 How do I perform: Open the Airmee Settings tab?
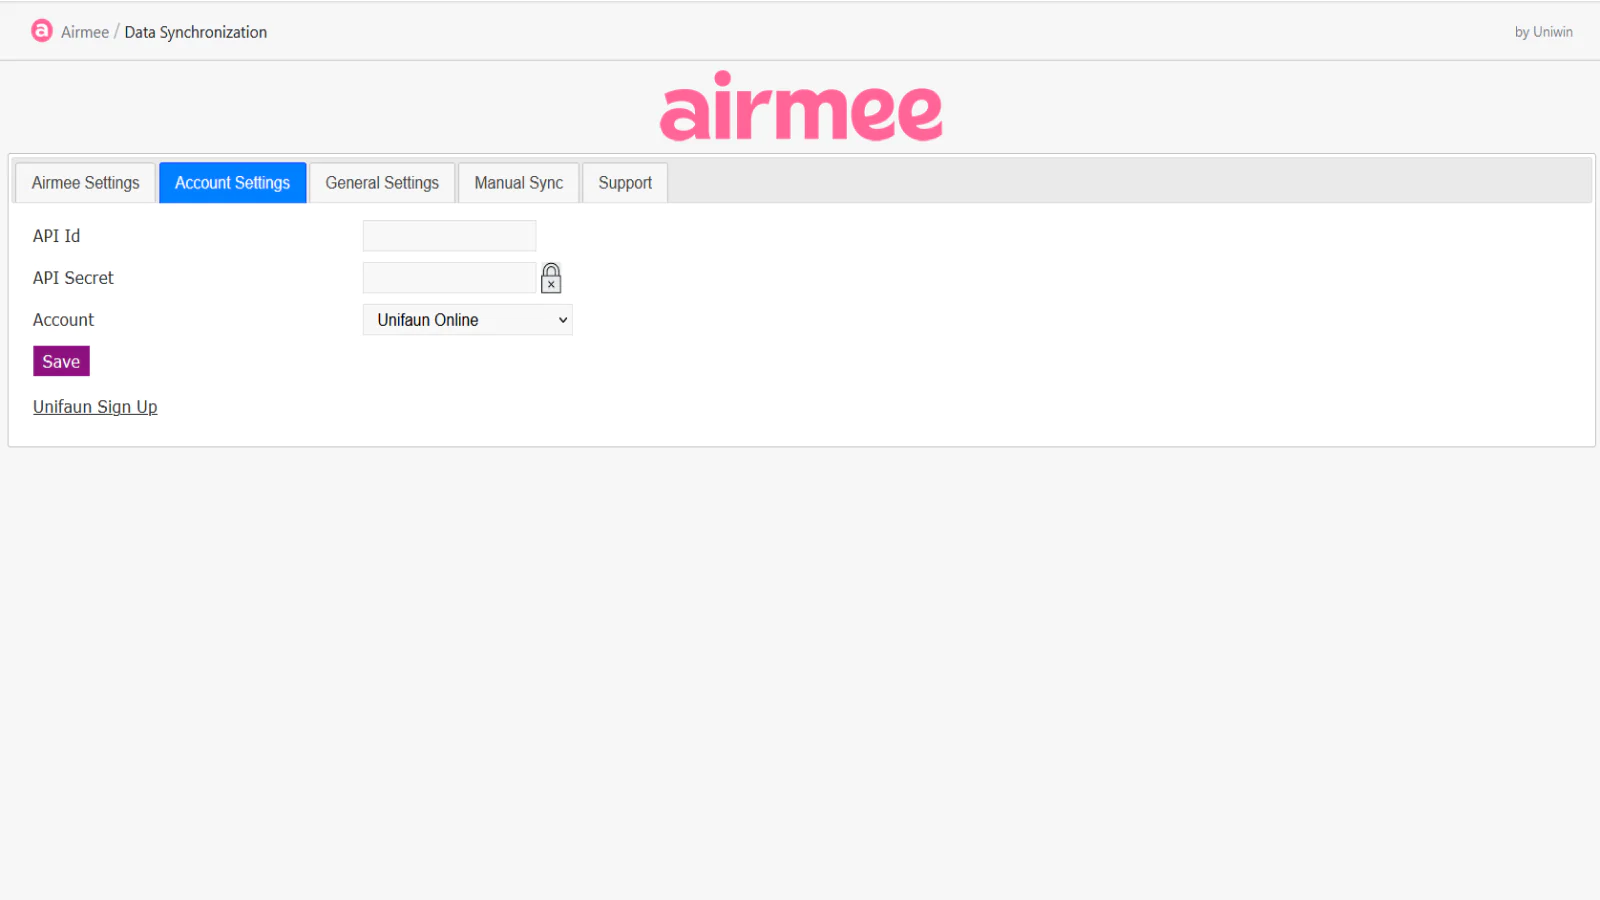tap(86, 183)
